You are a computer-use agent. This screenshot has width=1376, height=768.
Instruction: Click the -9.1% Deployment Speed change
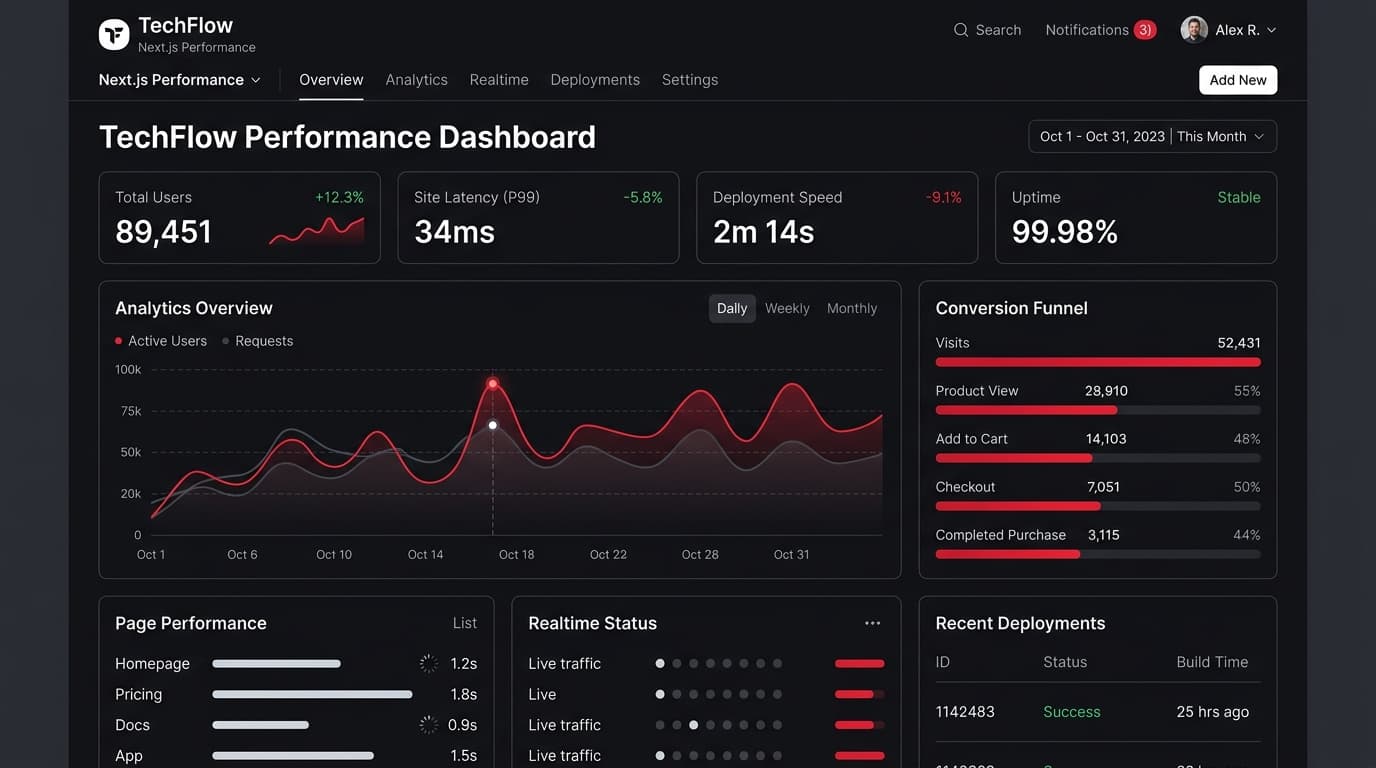[943, 197]
